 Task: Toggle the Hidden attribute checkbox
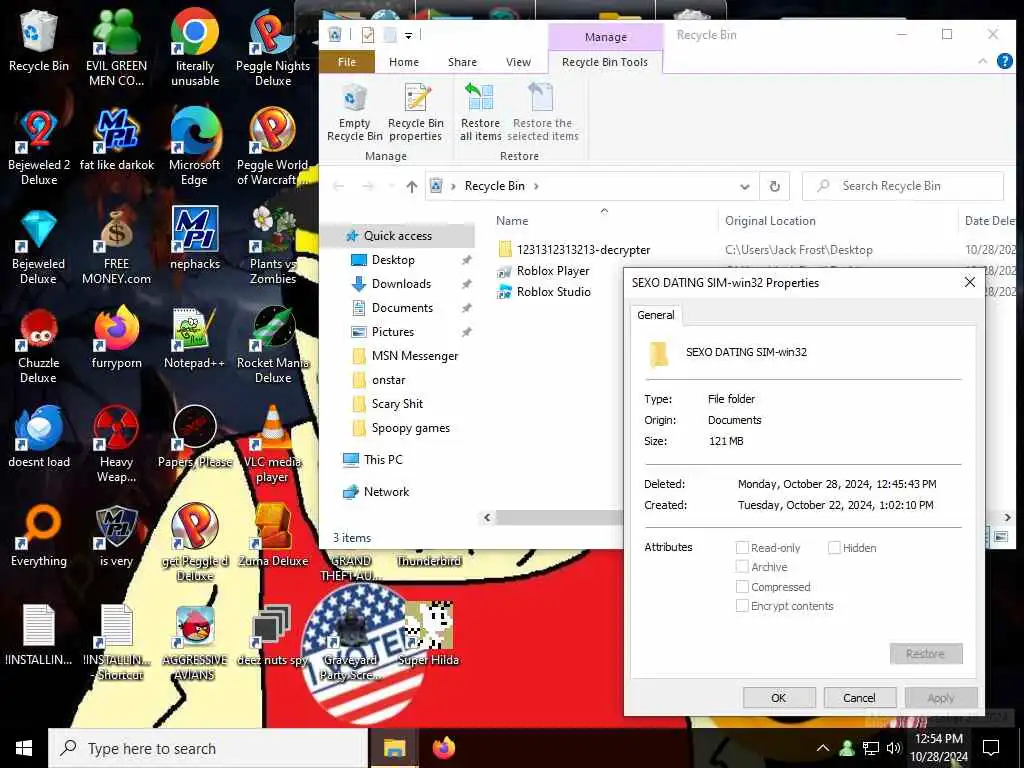pyautogui.click(x=834, y=547)
